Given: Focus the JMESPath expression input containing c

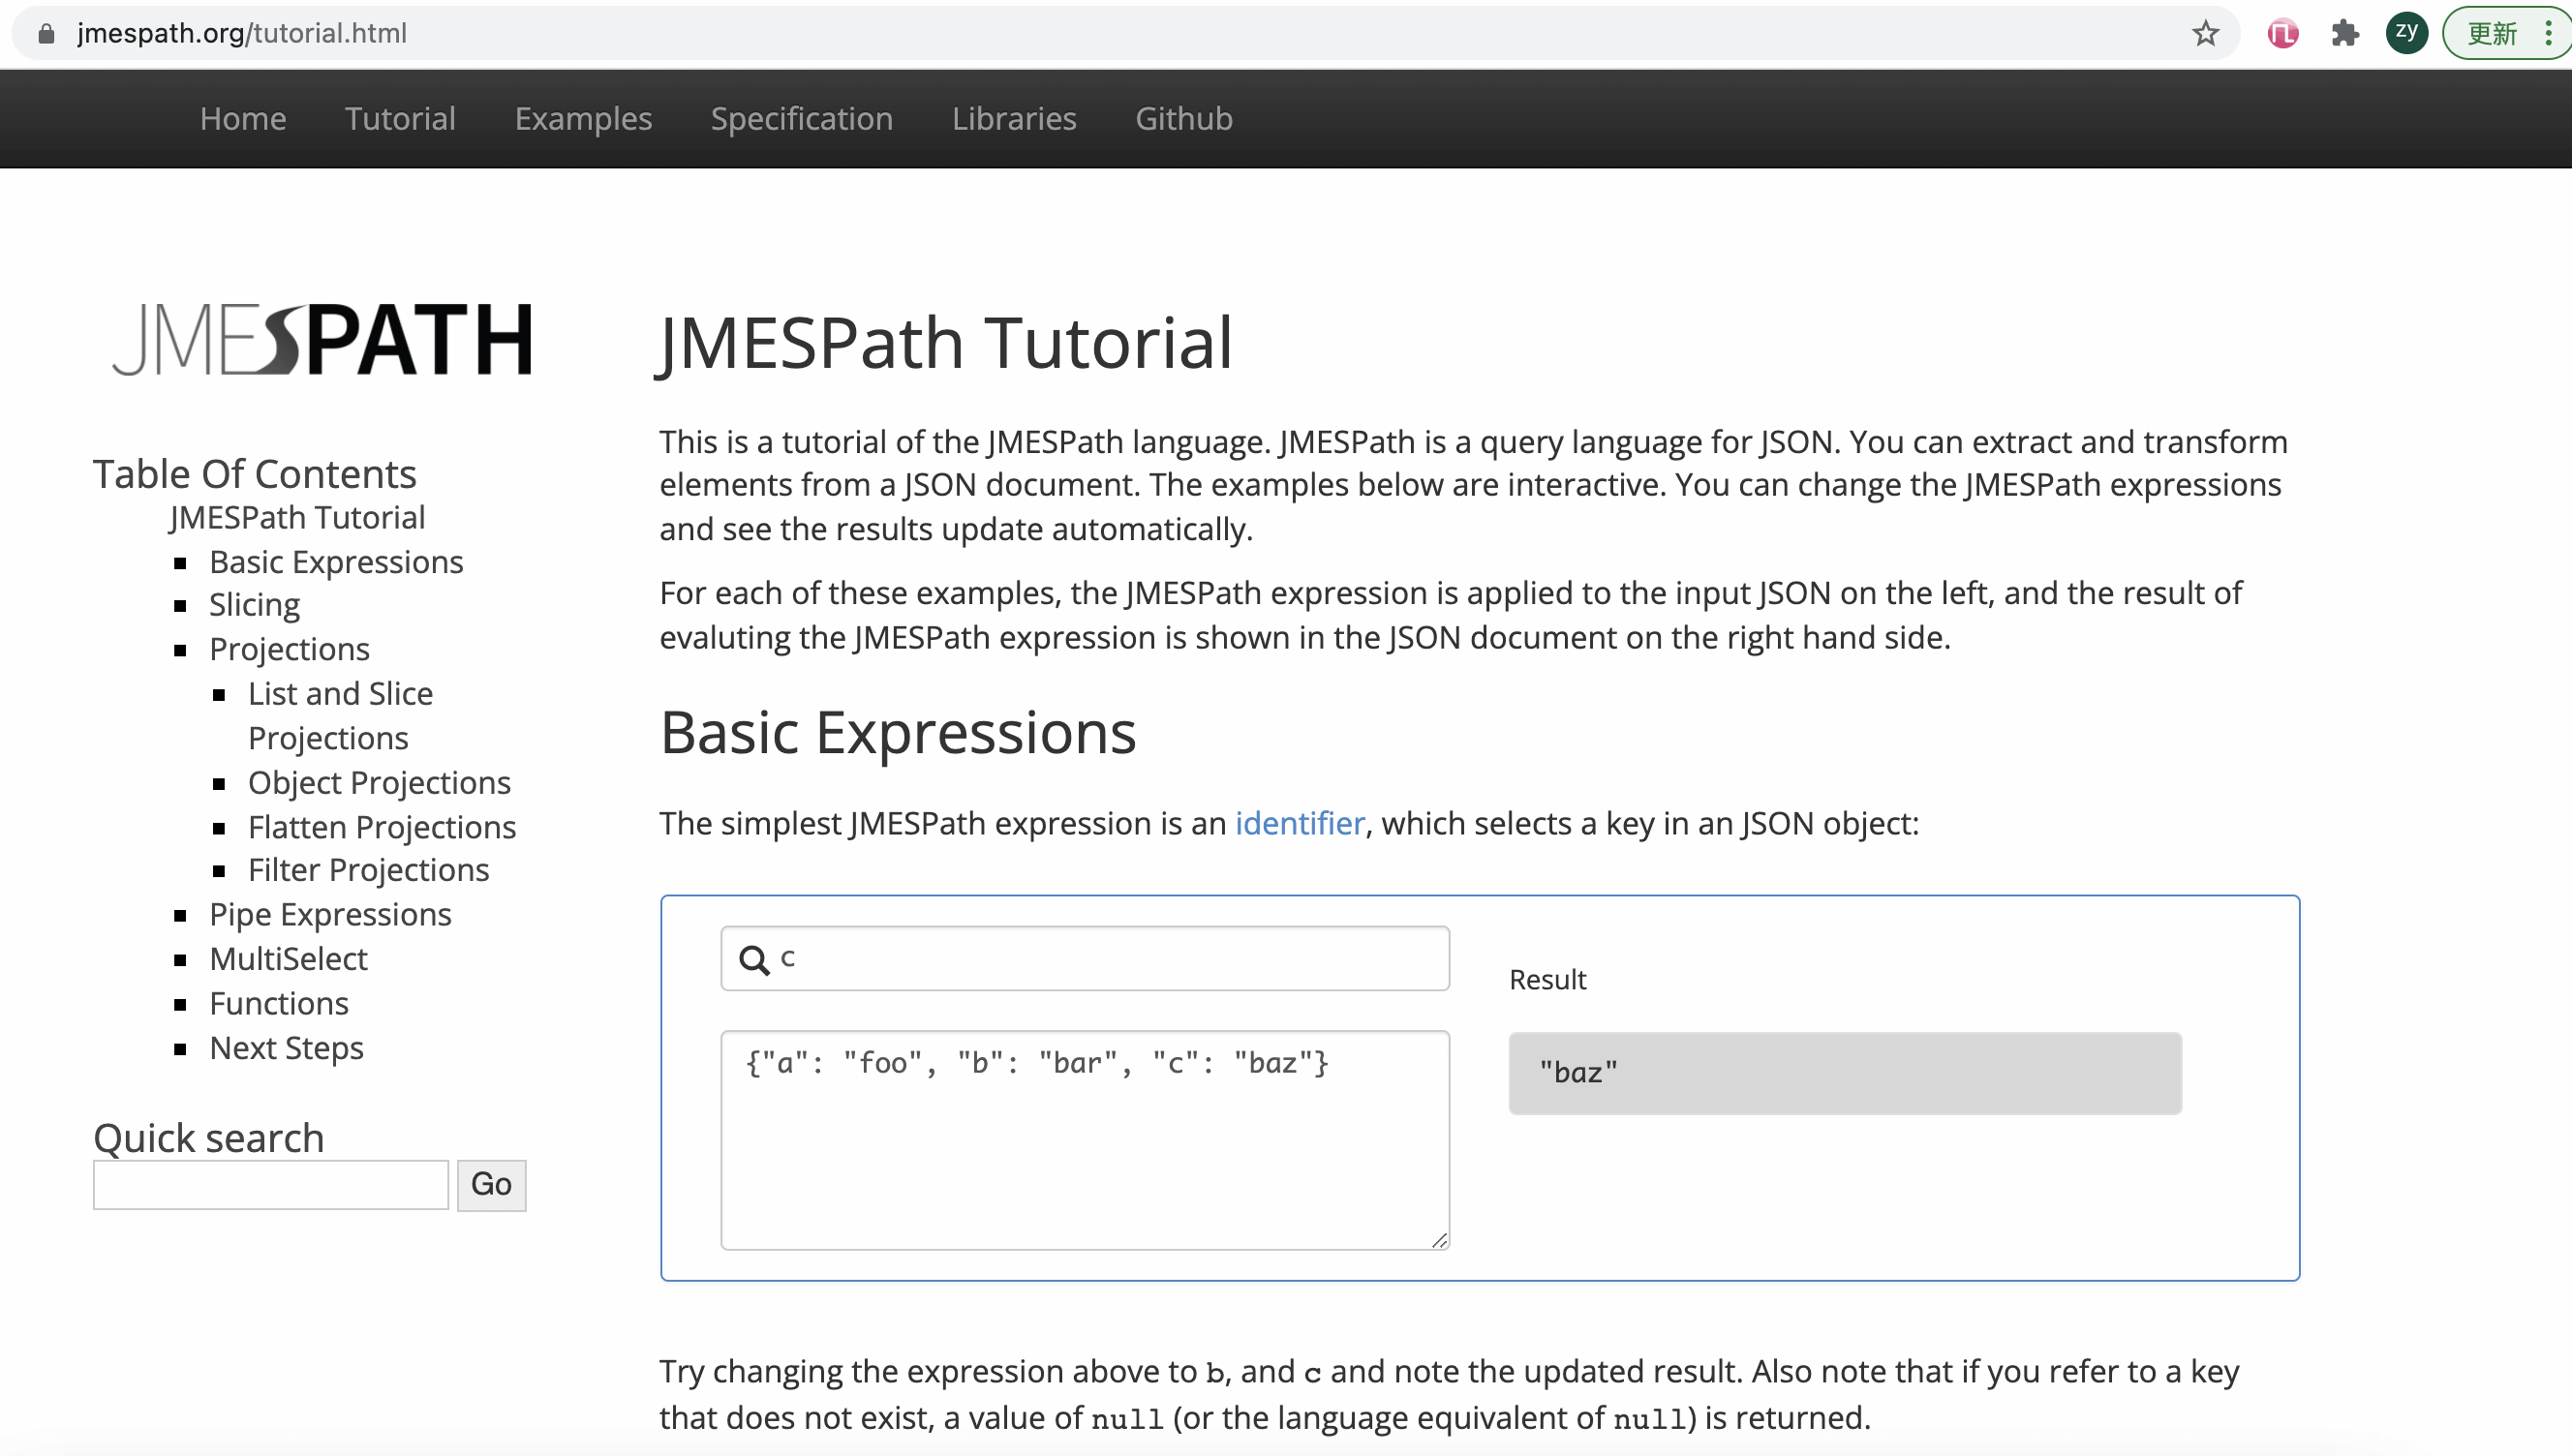Looking at the screenshot, I should click(x=1100, y=958).
